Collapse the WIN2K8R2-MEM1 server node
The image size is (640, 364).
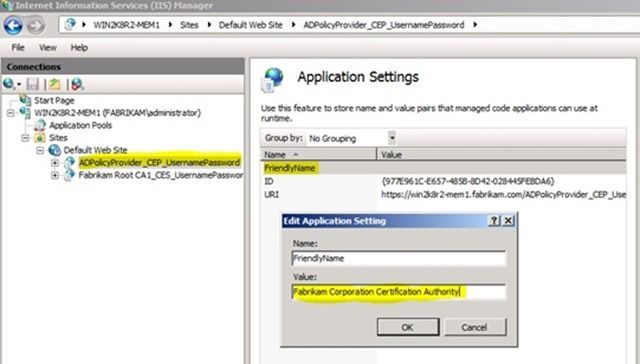(x=11, y=113)
